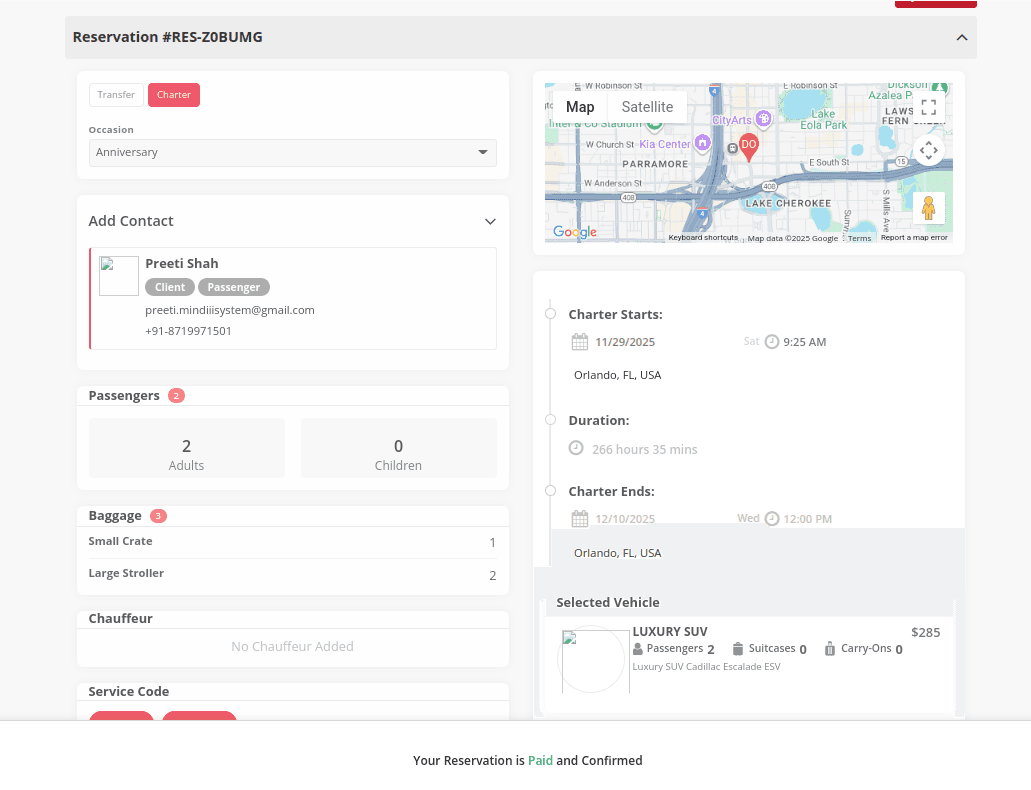Click the clock icon beside 12:00 PM
The width and height of the screenshot is (1031, 790).
772,519
